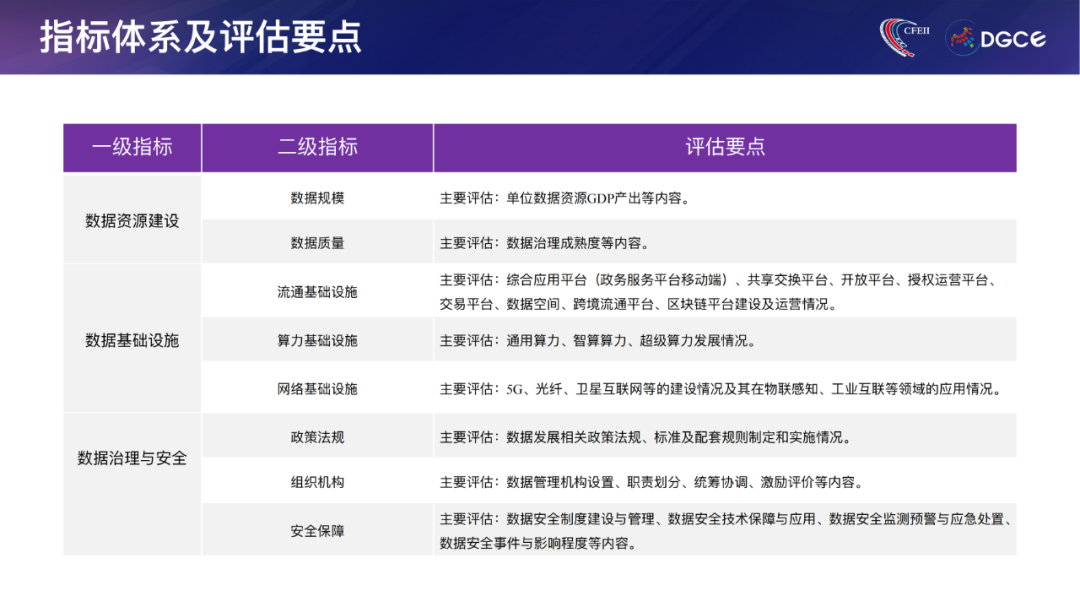Image resolution: width=1080 pixels, height=607 pixels.
Task: Click the 二级指标 column header
Action: (318, 147)
